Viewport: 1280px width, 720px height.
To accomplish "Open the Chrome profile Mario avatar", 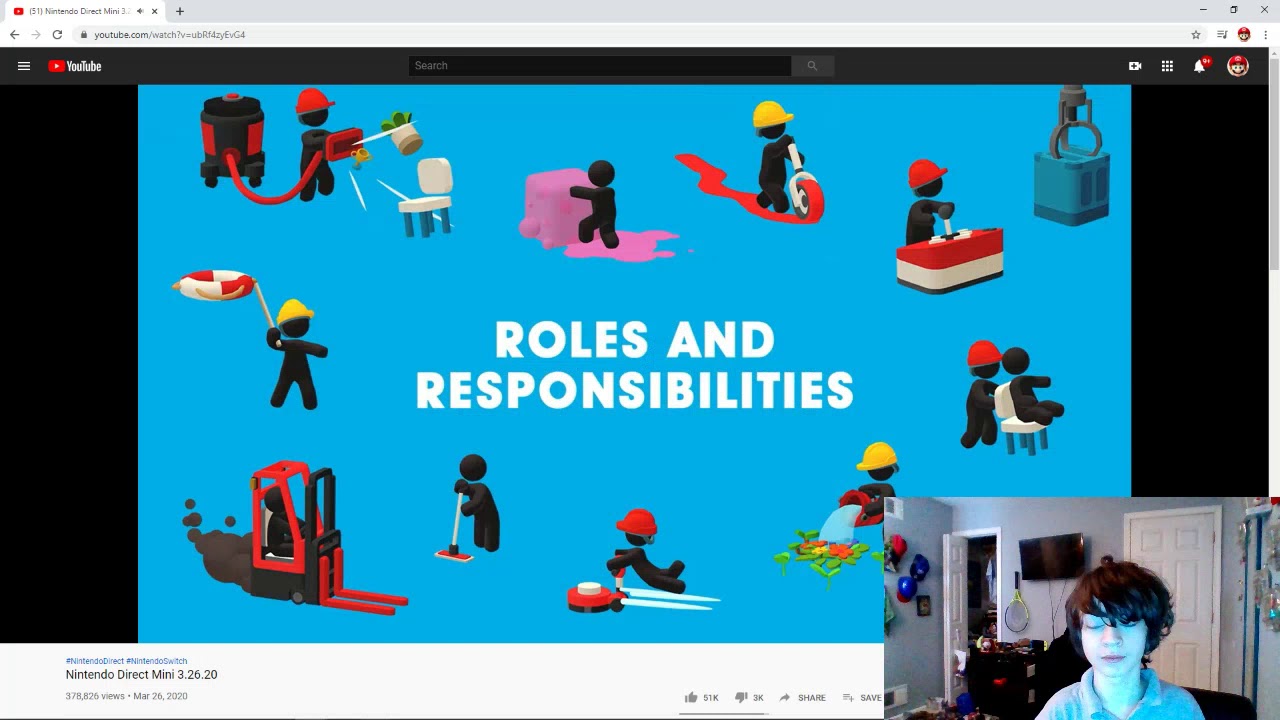I will coord(1244,34).
